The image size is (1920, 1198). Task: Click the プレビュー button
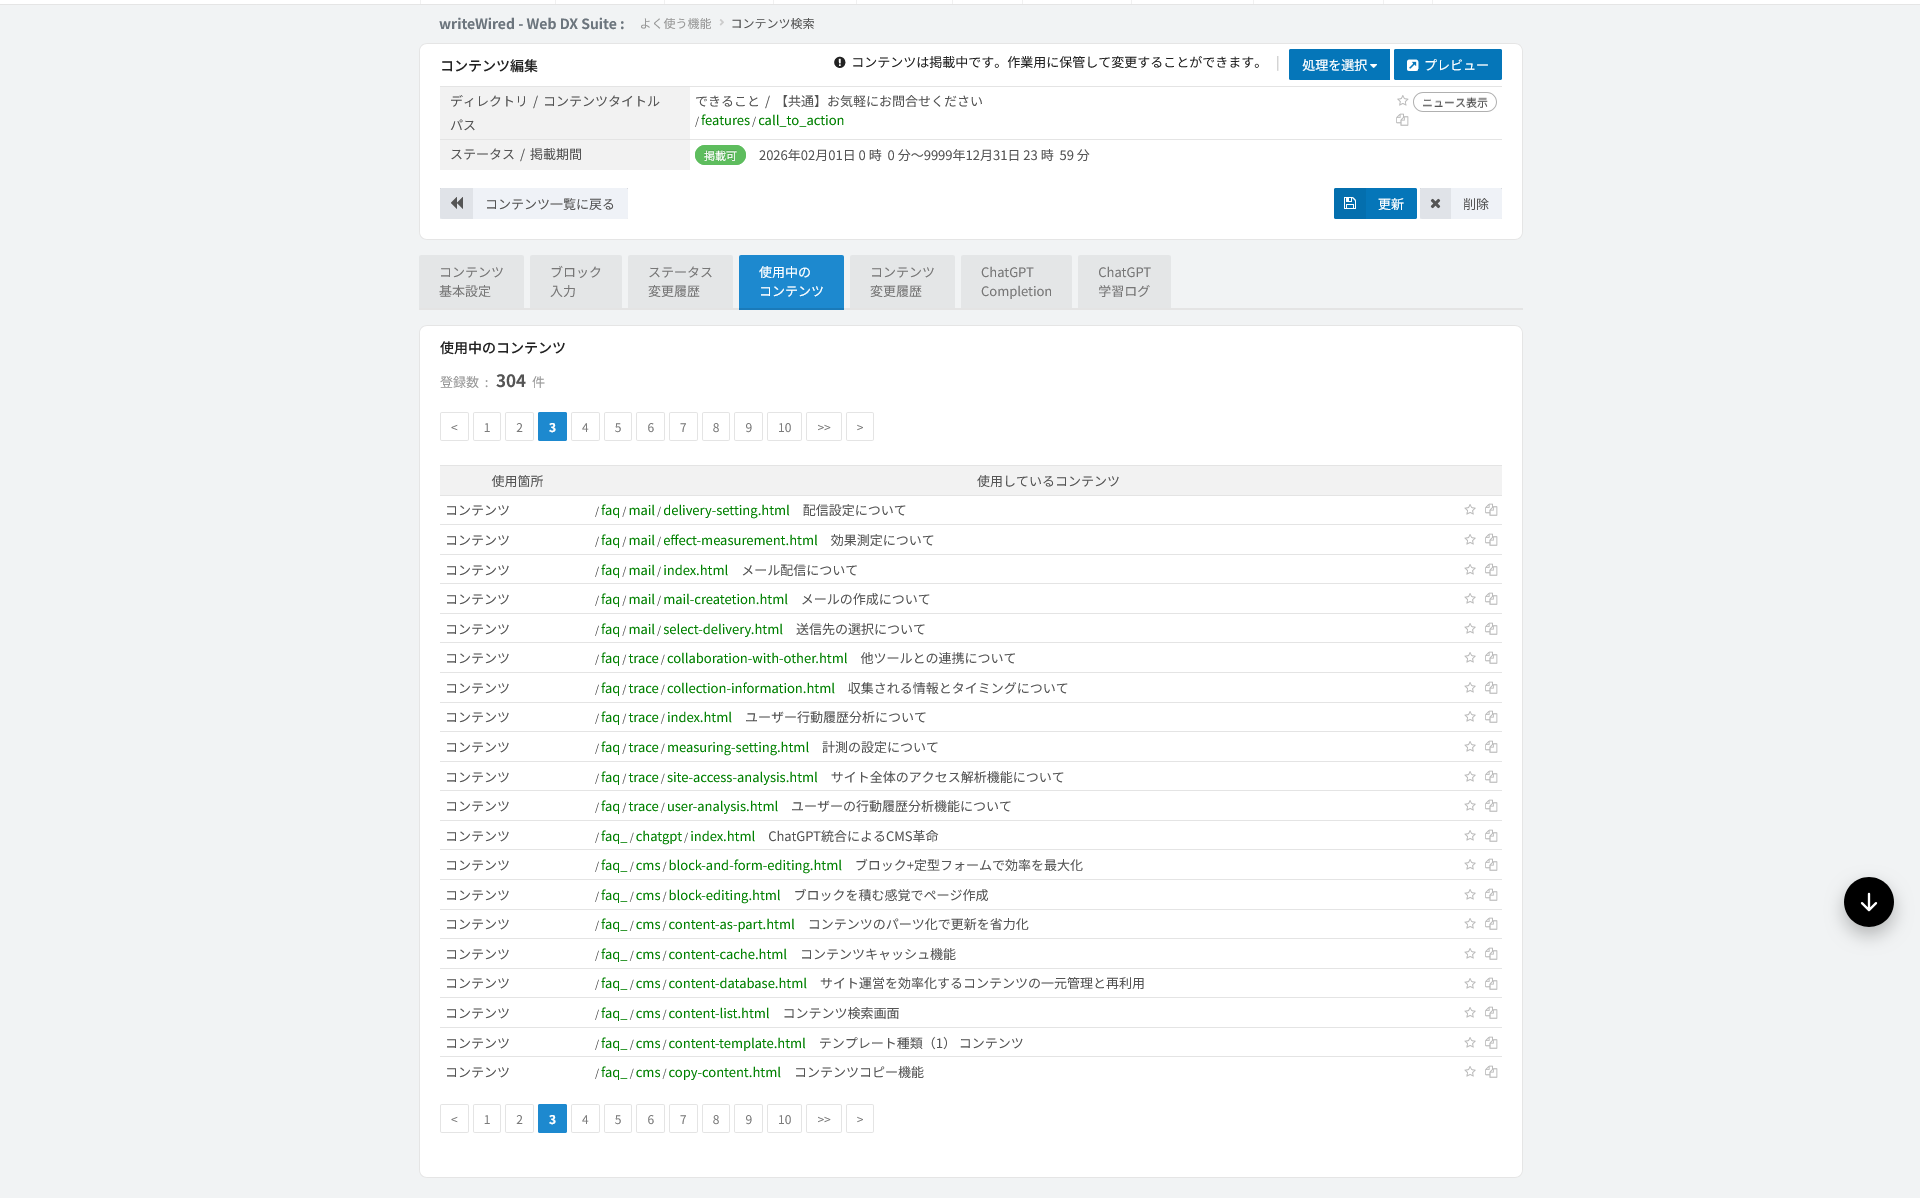[1447, 65]
